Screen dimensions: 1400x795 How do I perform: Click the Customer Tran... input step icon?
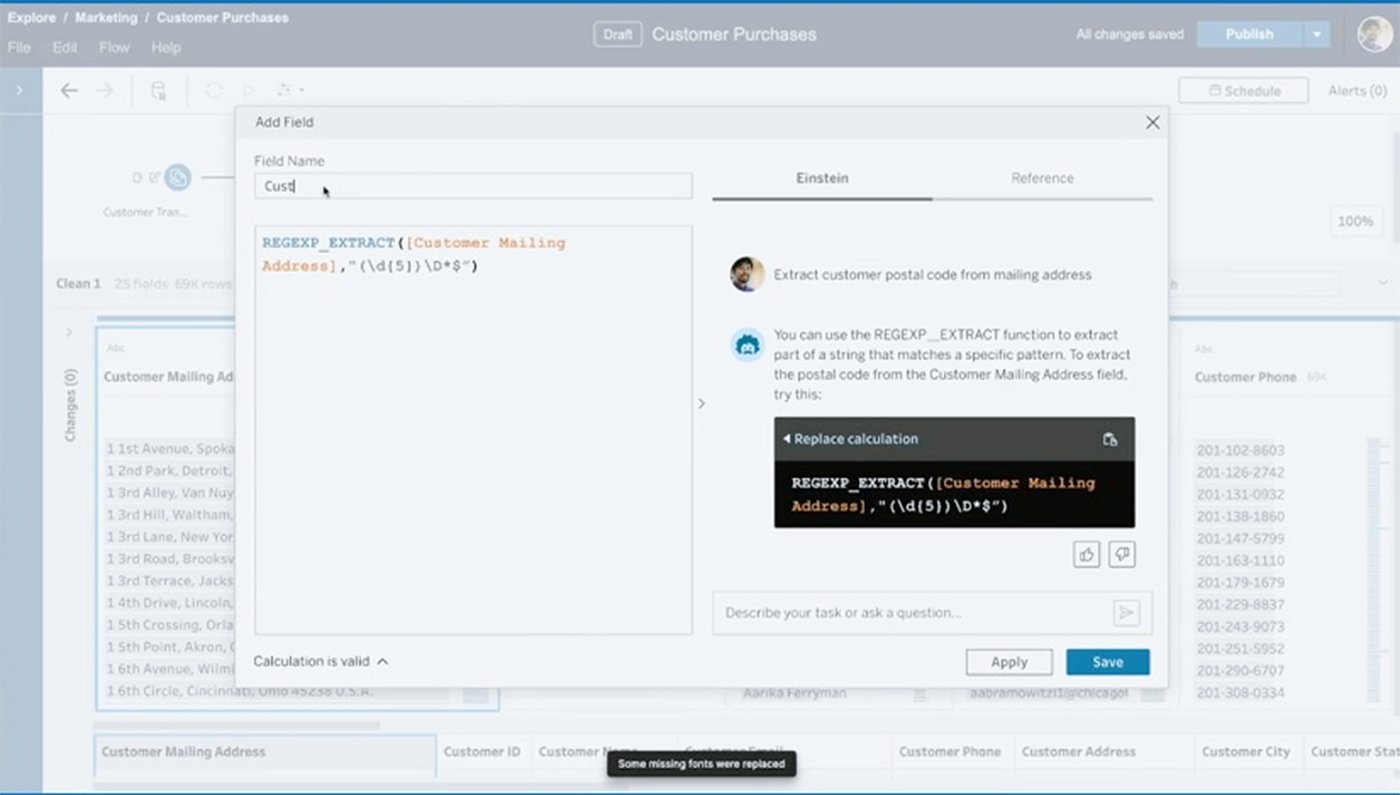coord(177,178)
